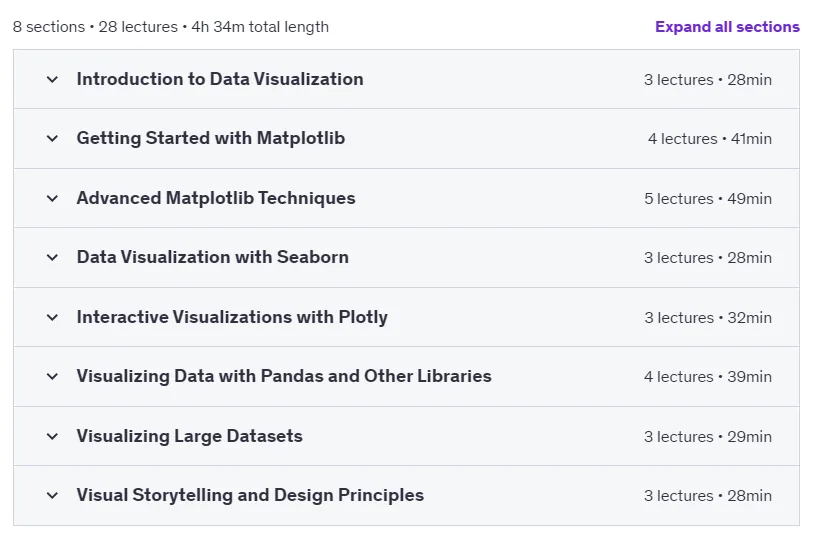
Task: Expand the Getting Started with Matplotlib section
Action: coord(210,138)
